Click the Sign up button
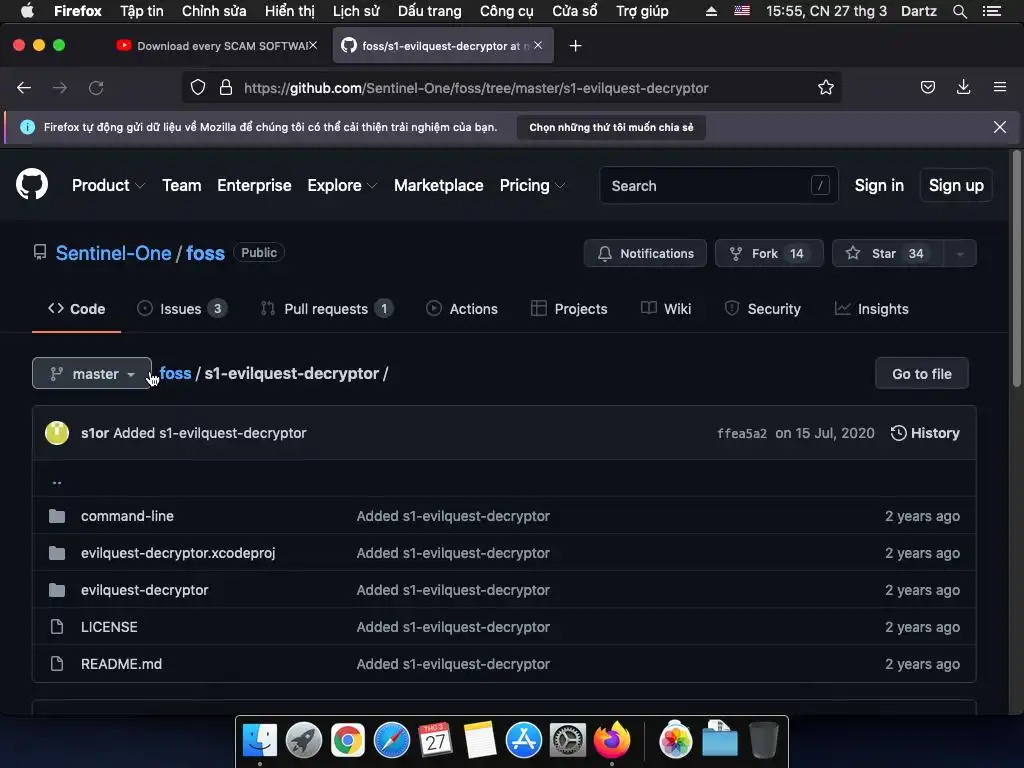The height and width of the screenshot is (768, 1024). (956, 185)
